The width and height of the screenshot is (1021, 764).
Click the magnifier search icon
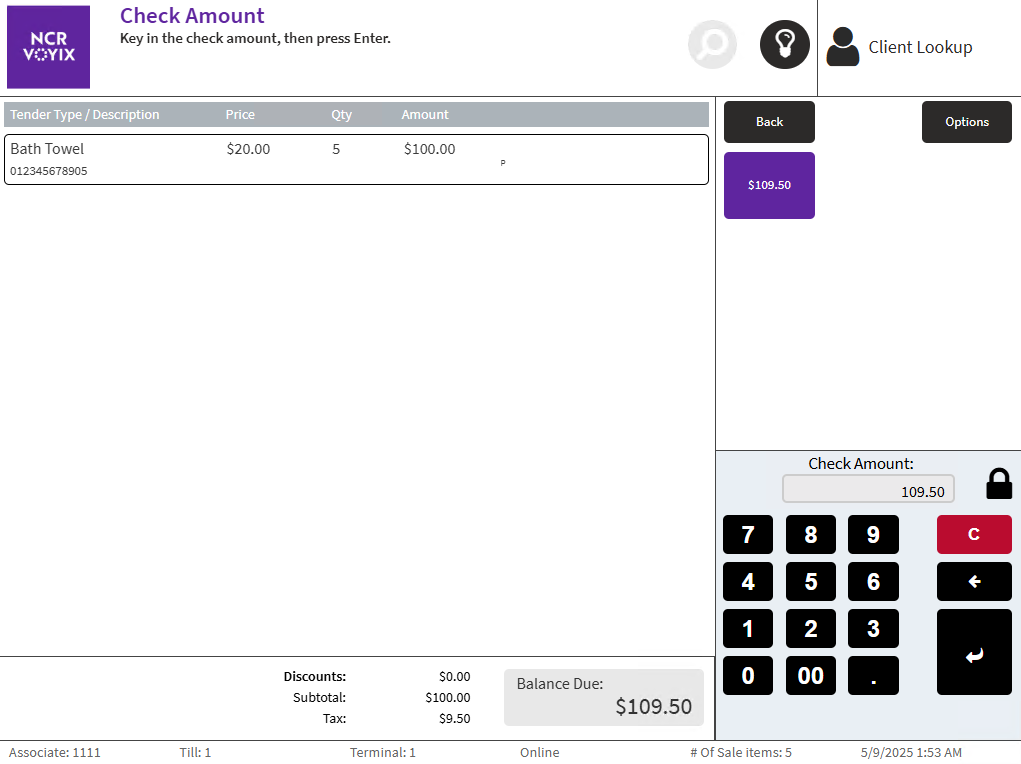(x=712, y=45)
